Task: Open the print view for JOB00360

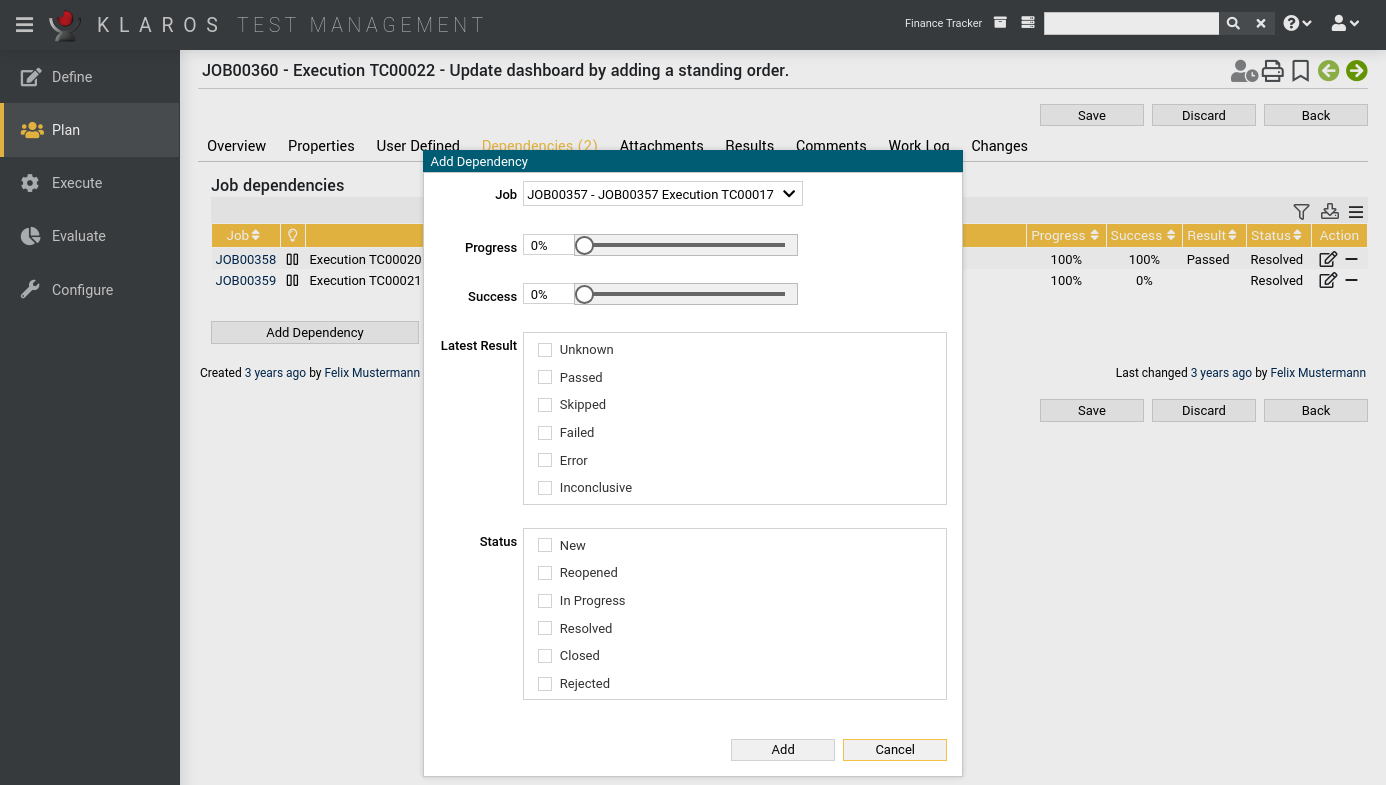Action: pos(1273,71)
